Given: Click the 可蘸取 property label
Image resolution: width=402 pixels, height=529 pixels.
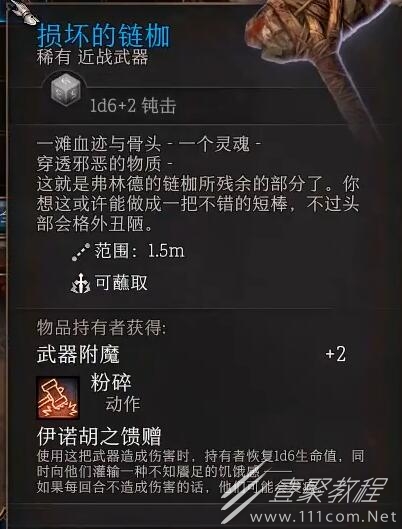Looking at the screenshot, I should coord(121,283).
